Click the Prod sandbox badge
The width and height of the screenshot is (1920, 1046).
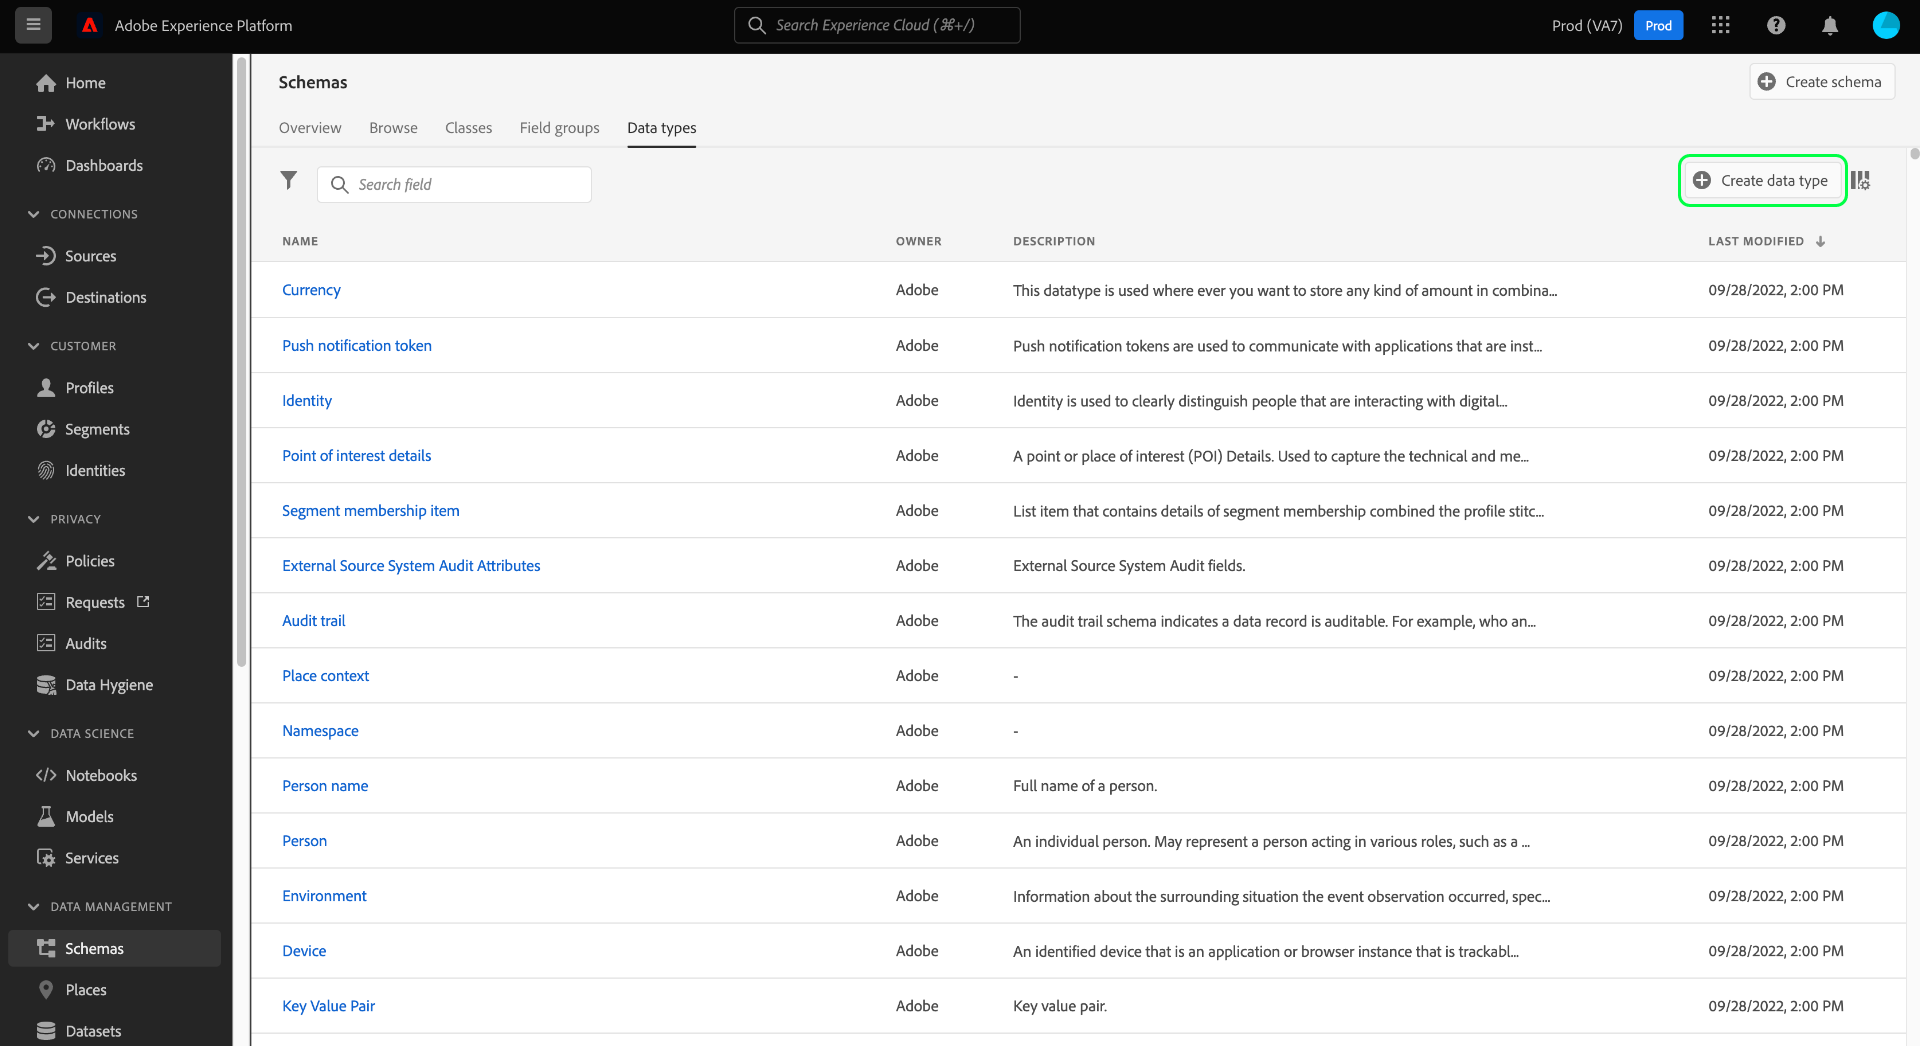(1658, 26)
